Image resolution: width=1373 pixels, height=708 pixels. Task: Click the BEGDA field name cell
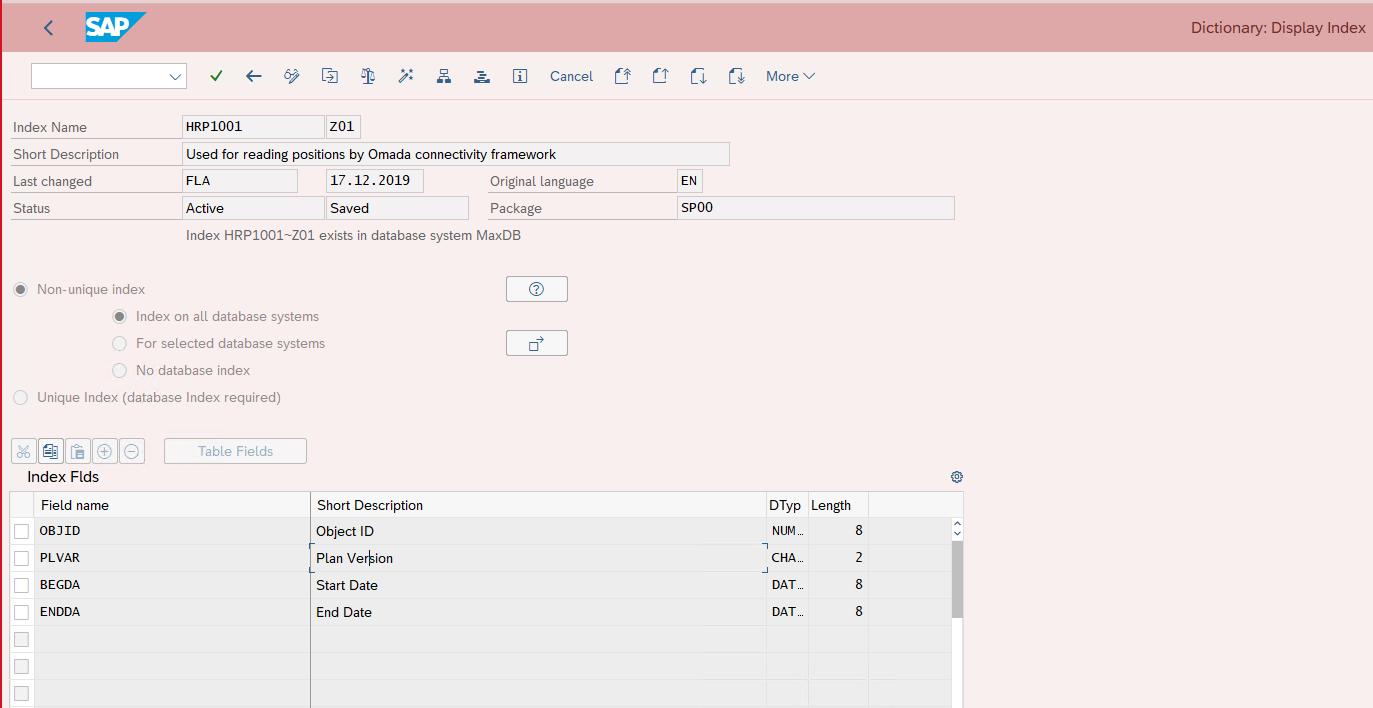click(172, 585)
